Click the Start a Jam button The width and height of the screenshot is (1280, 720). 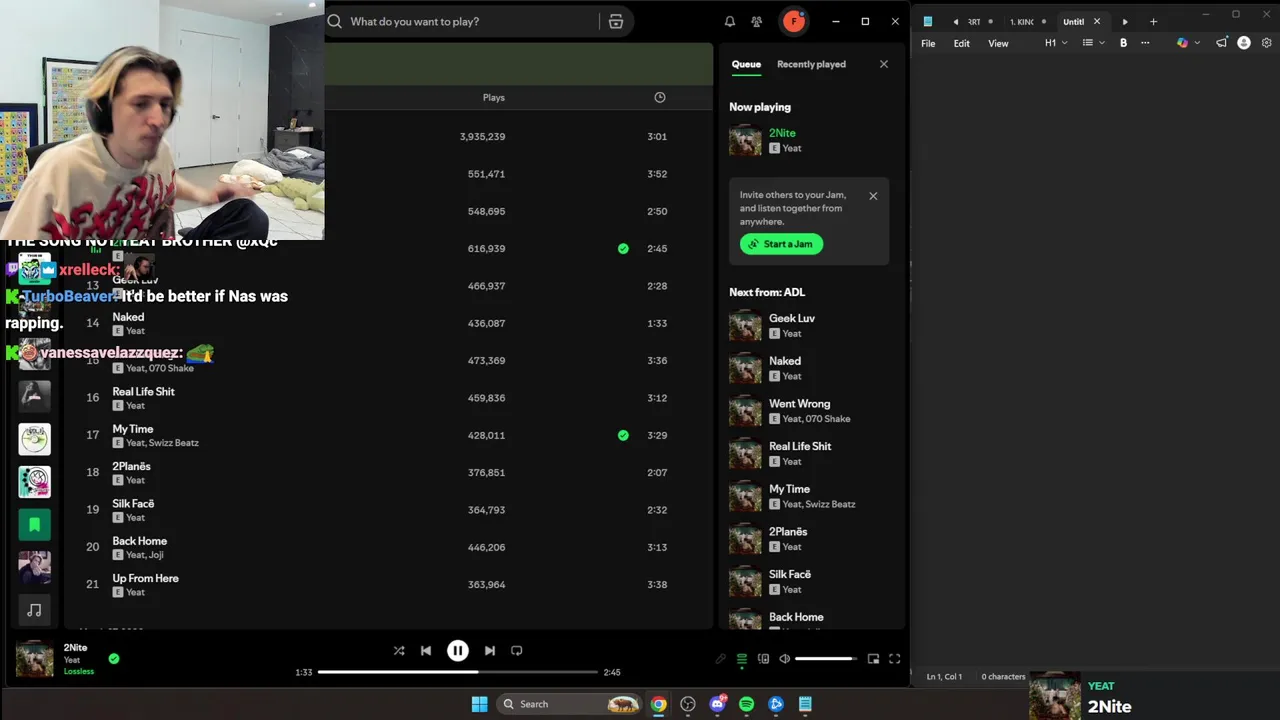tap(781, 244)
